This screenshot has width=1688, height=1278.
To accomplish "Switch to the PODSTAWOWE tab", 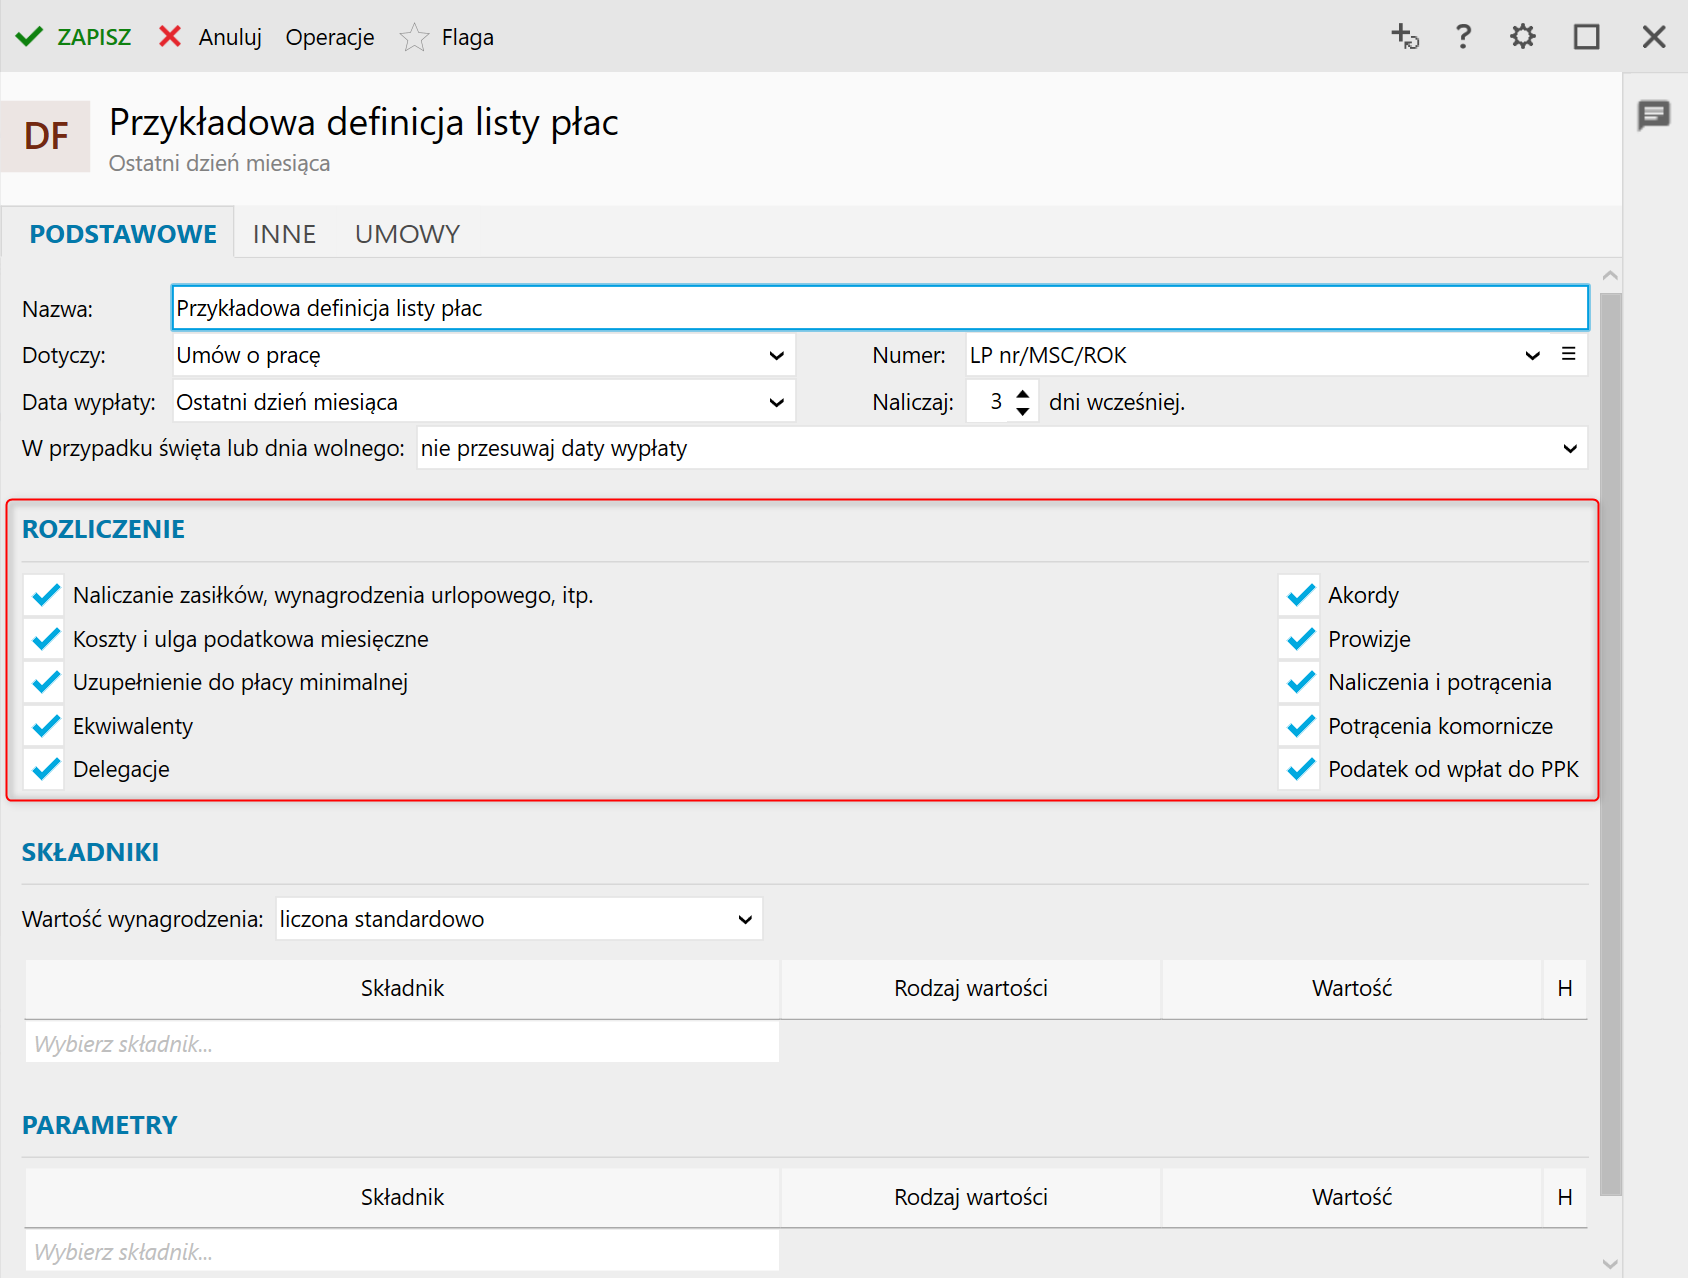I will coord(123,234).
